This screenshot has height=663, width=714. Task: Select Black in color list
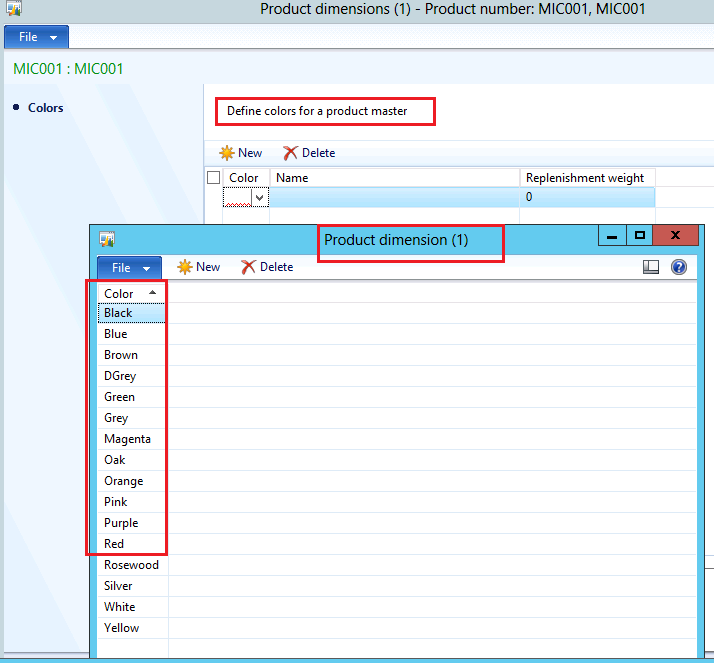click(x=131, y=313)
